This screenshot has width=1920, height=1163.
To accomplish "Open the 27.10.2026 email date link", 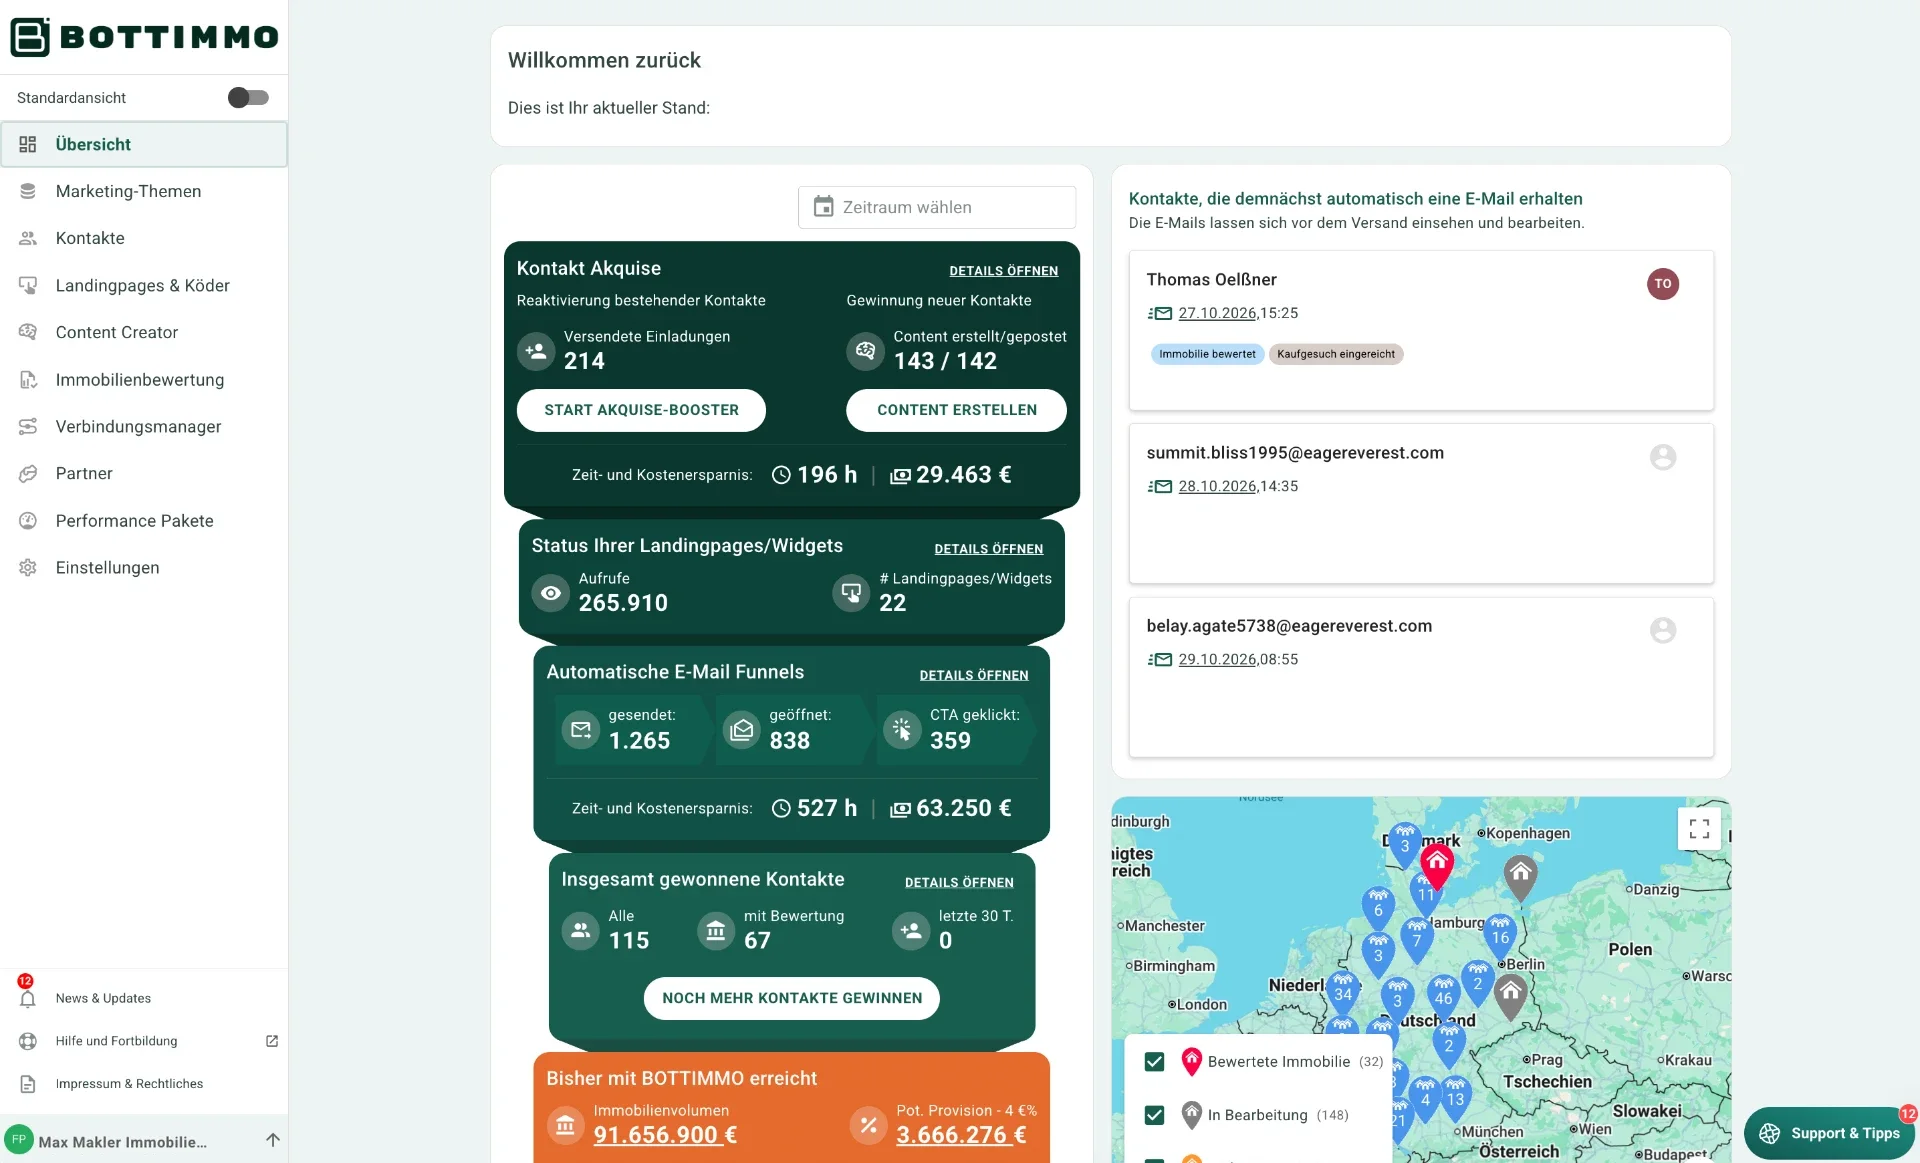I will click(1217, 313).
